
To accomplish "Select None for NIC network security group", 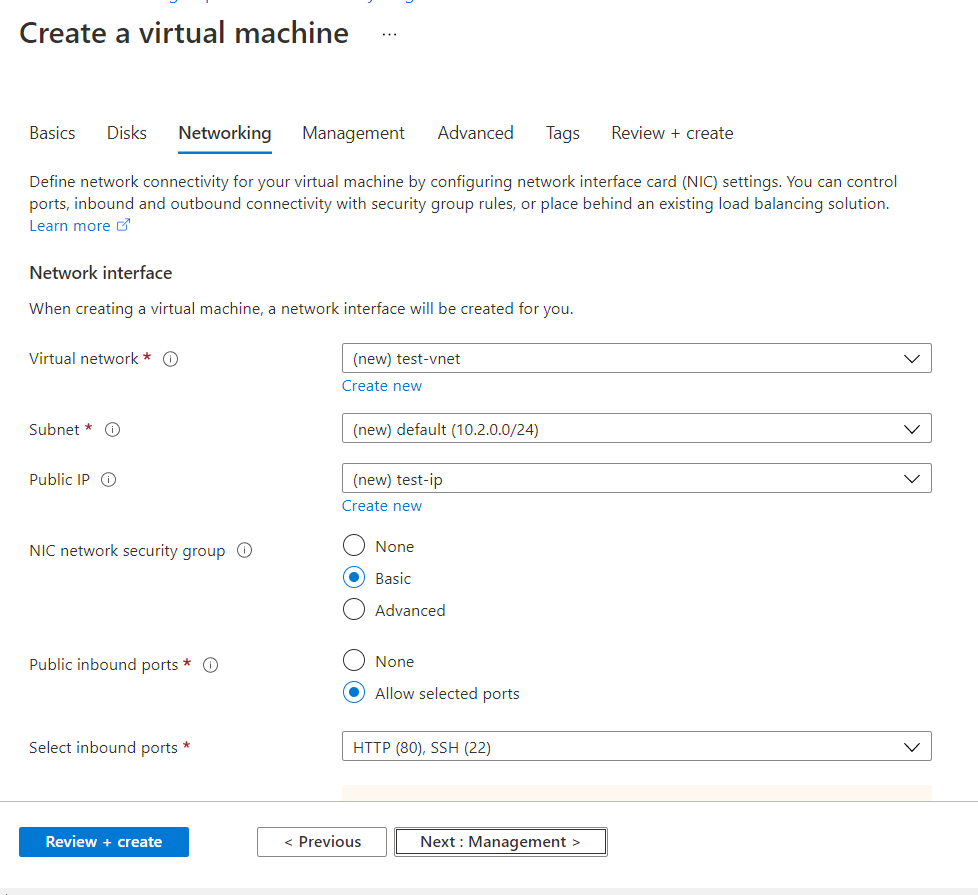I will coord(354,546).
